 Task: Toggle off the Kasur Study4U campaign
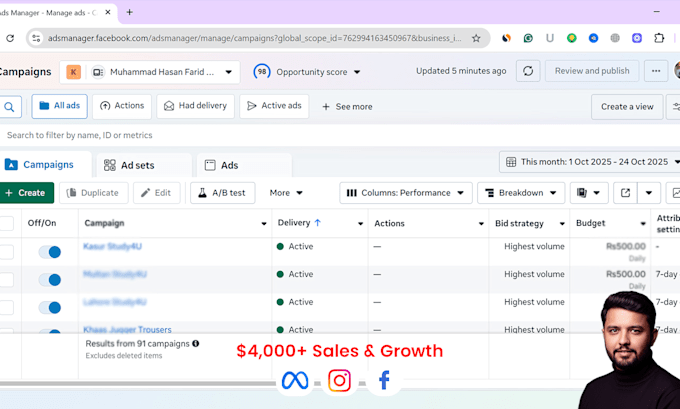click(50, 252)
